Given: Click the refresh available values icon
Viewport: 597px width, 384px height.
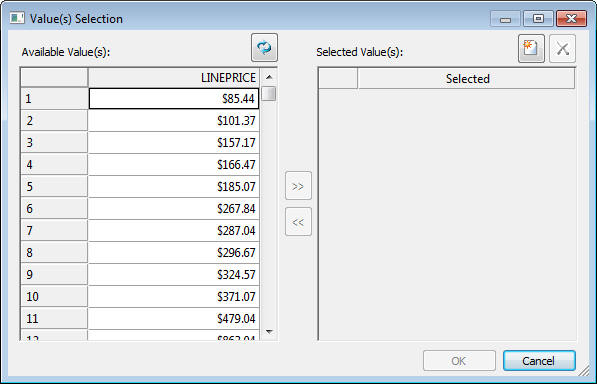Looking at the screenshot, I should 264,48.
